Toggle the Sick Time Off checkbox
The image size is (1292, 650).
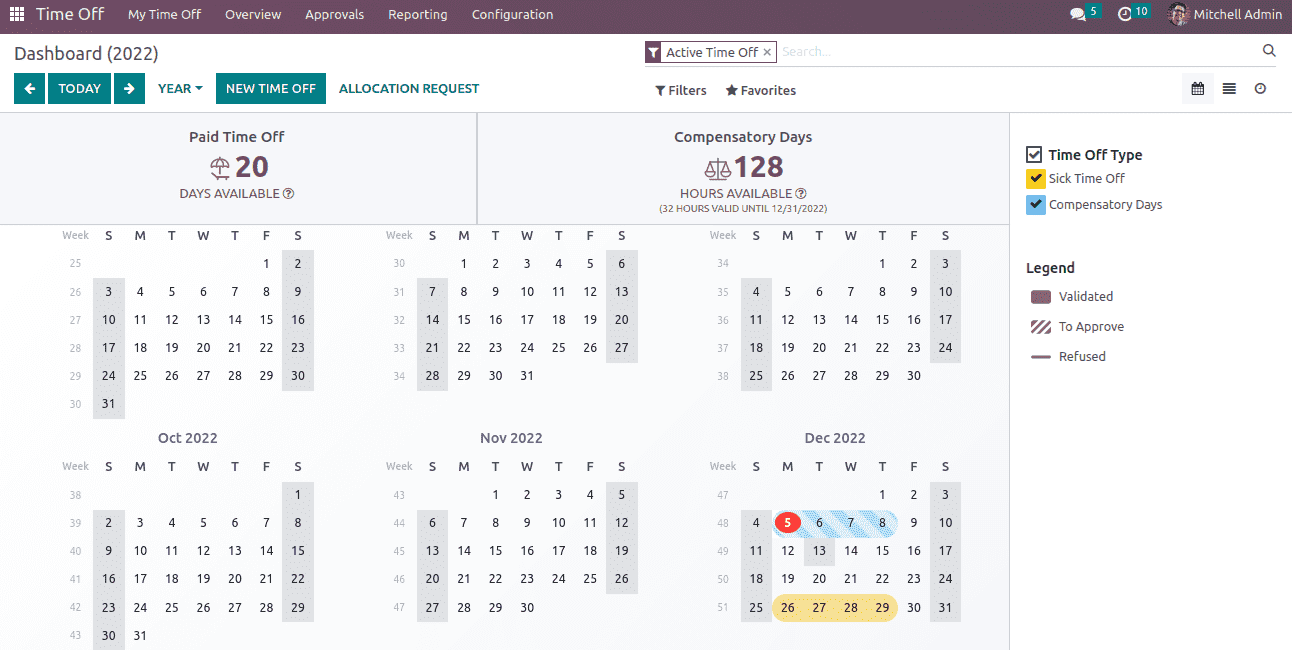(x=1036, y=179)
